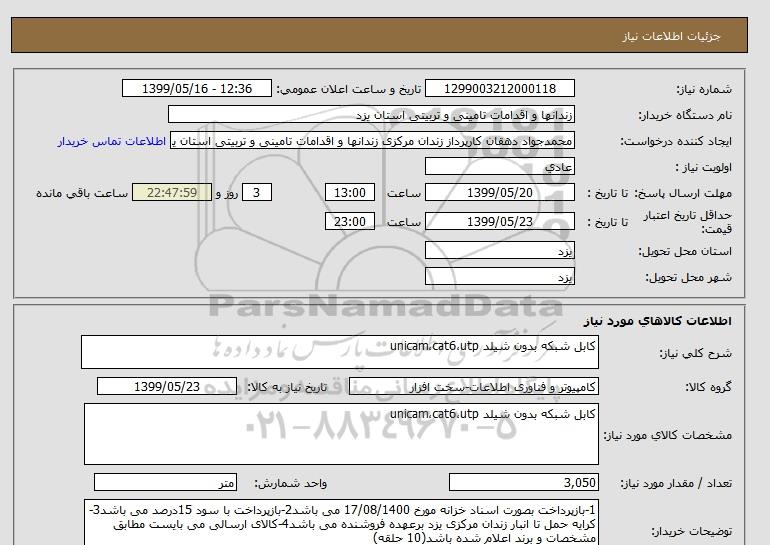770x545 pixels.
Task: Click the واحد شمارش label
Action: coord(290,483)
